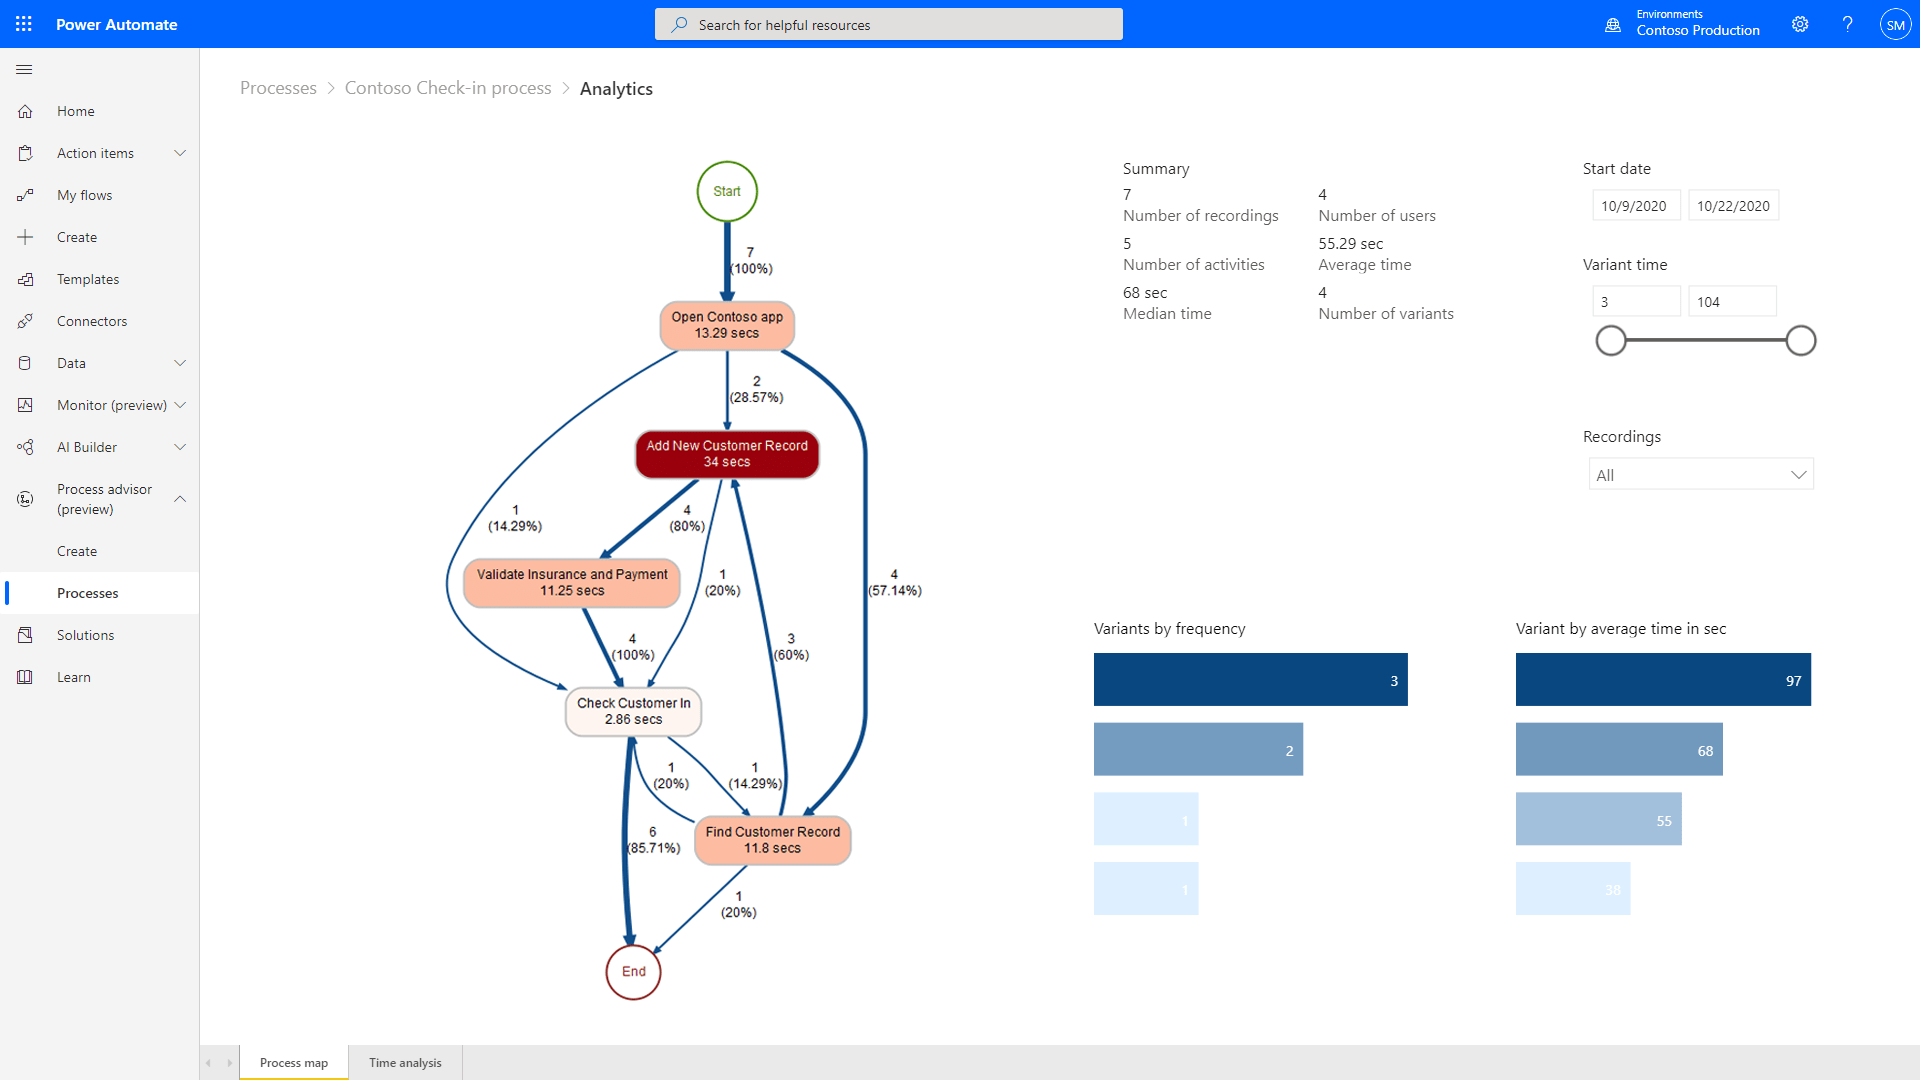
Task: Click the start date field showing 10/9/2020
Action: 1636,205
